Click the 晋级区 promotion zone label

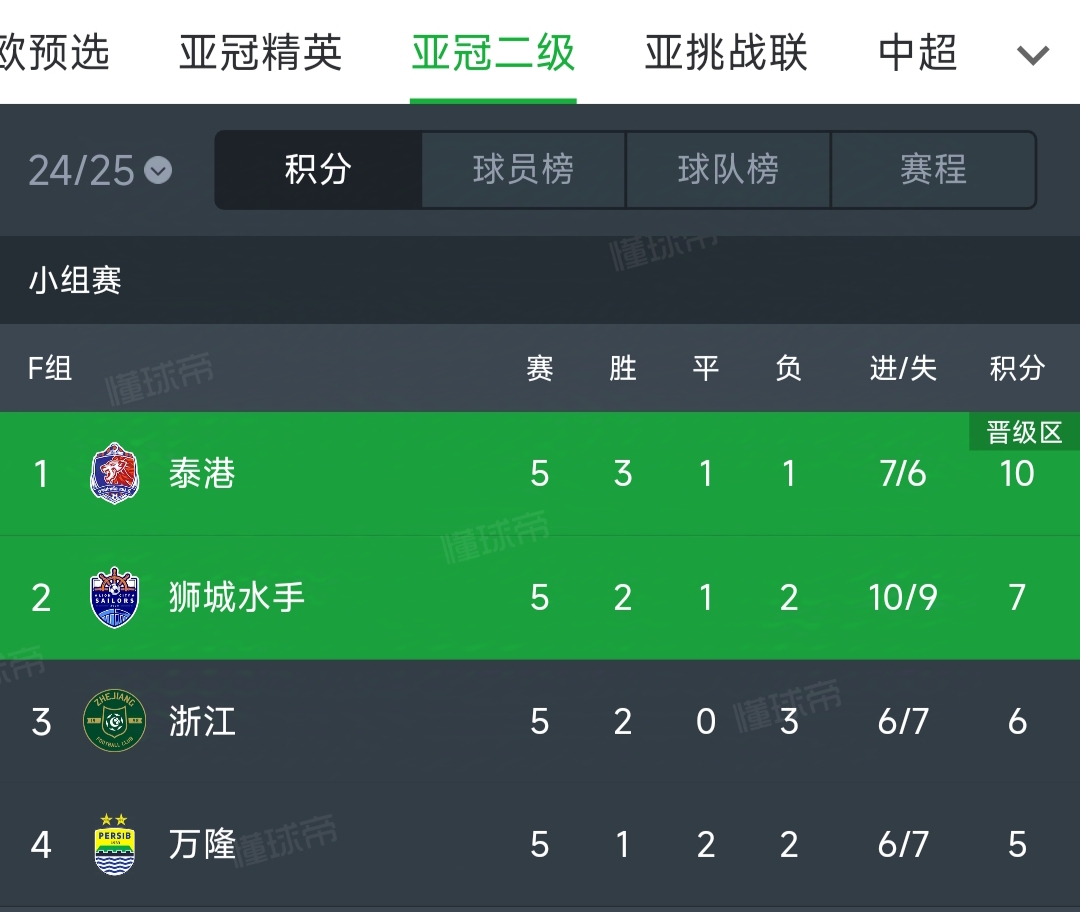click(1022, 431)
